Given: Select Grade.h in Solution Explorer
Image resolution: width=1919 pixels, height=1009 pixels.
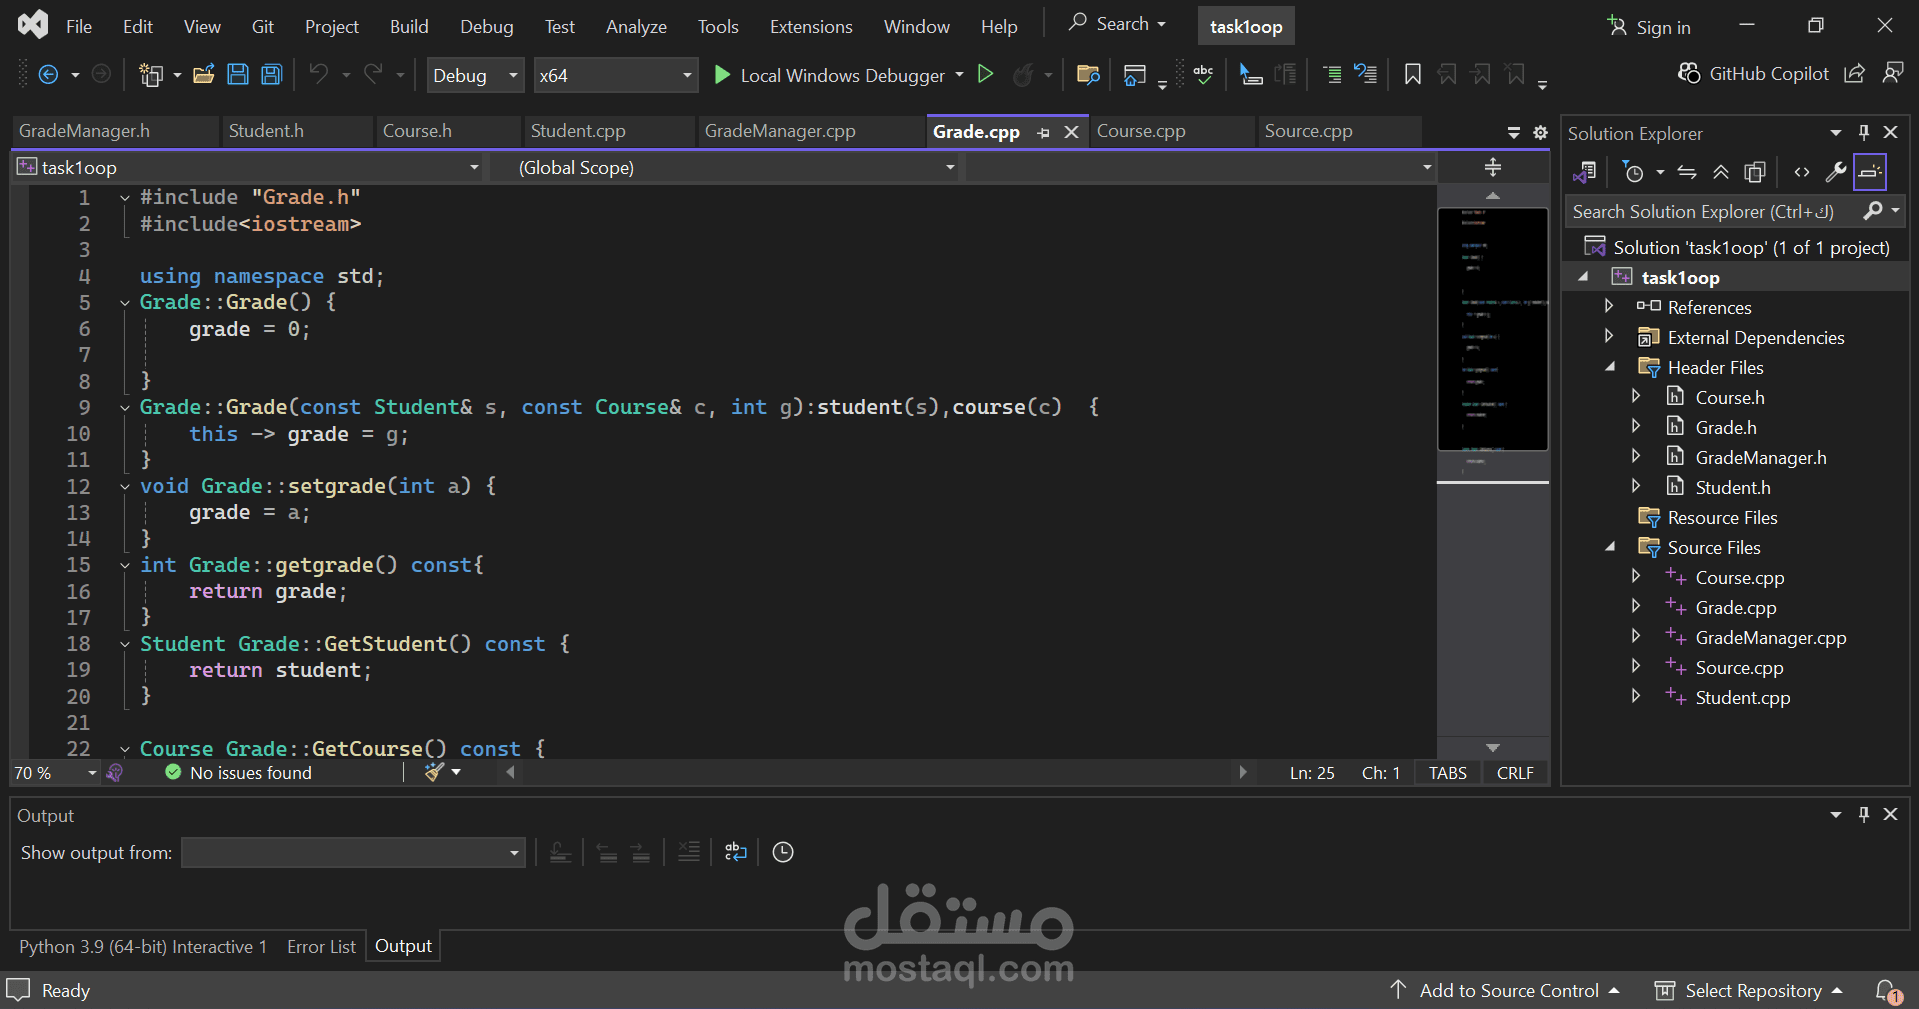Looking at the screenshot, I should pyautogui.click(x=1726, y=427).
